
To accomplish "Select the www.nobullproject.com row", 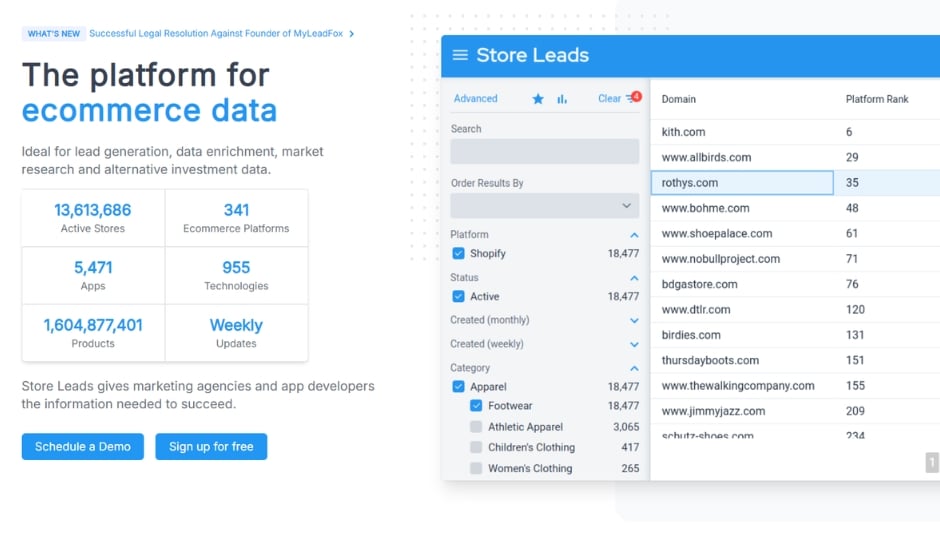I will coord(795,259).
